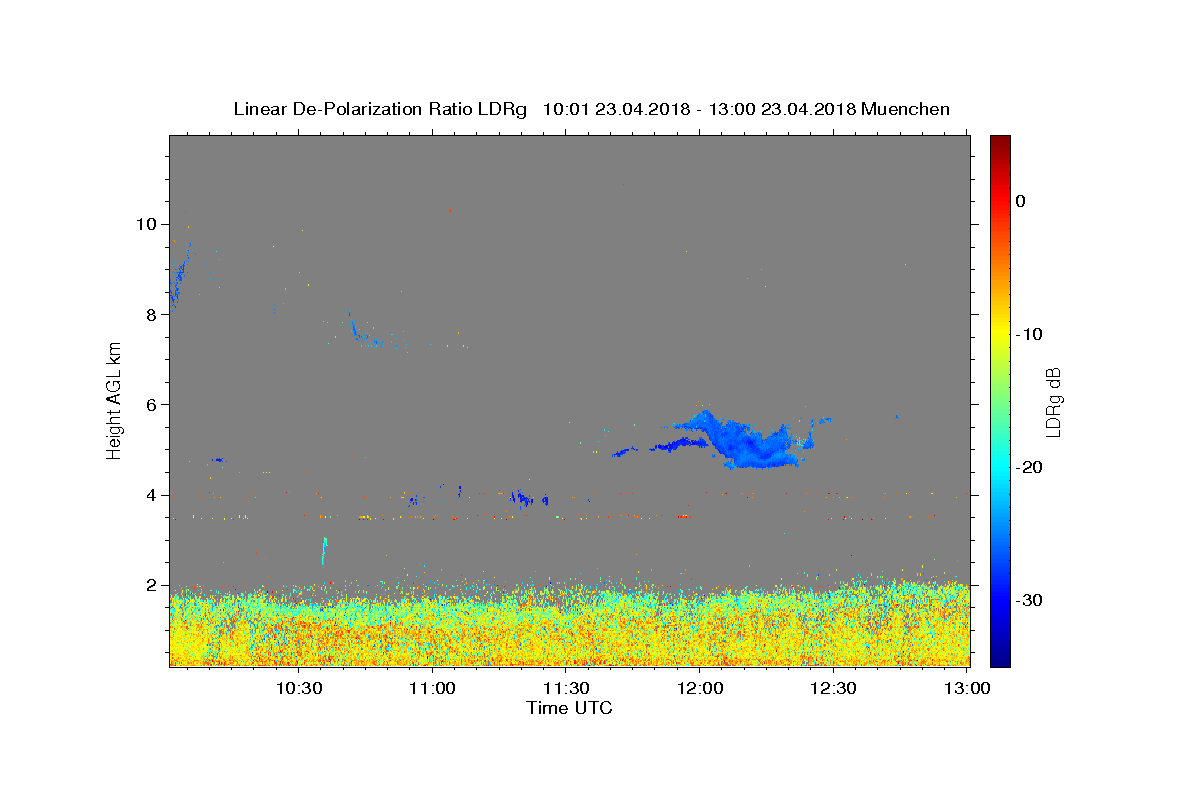Image resolution: width=1200 pixels, height=800 pixels.
Task: Click the dark blue bottom of the colorbar
Action: click(x=1000, y=660)
